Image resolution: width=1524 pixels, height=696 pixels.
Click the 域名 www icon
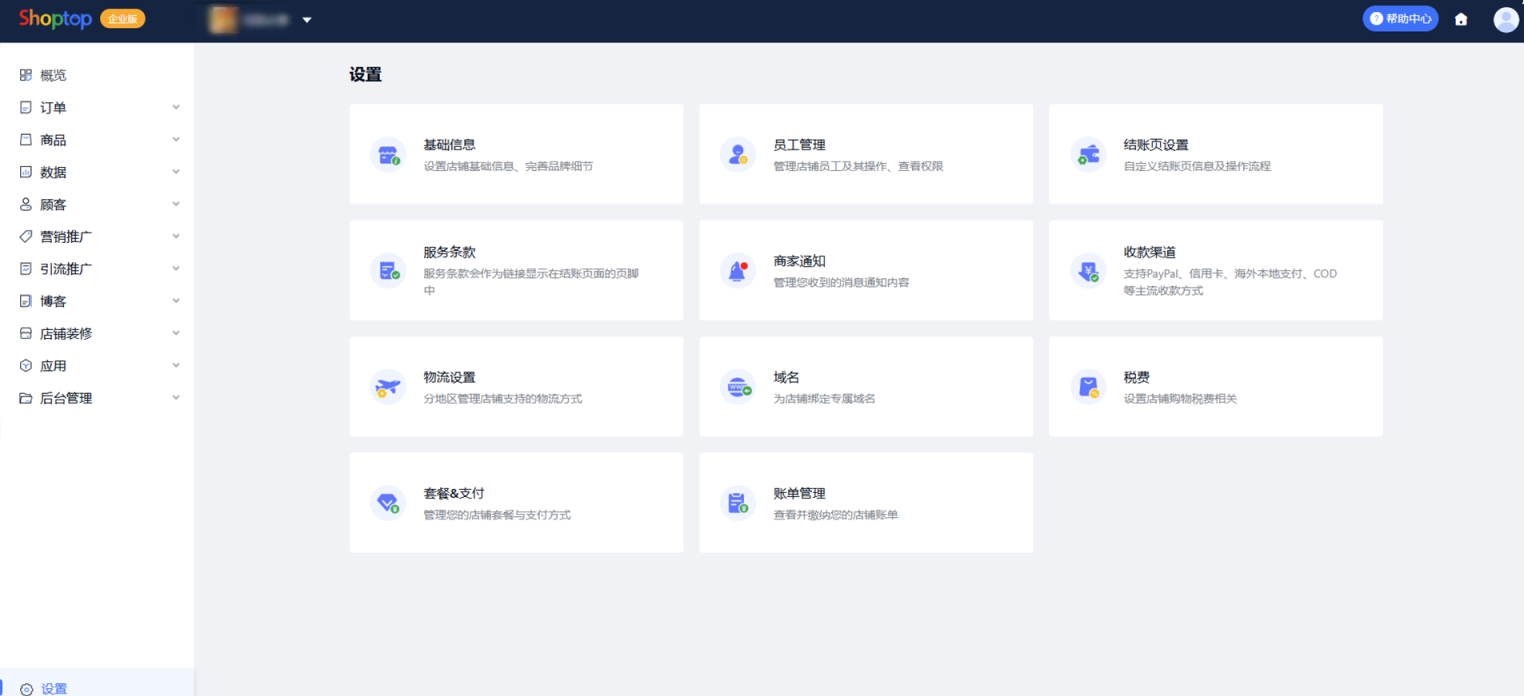click(x=738, y=387)
